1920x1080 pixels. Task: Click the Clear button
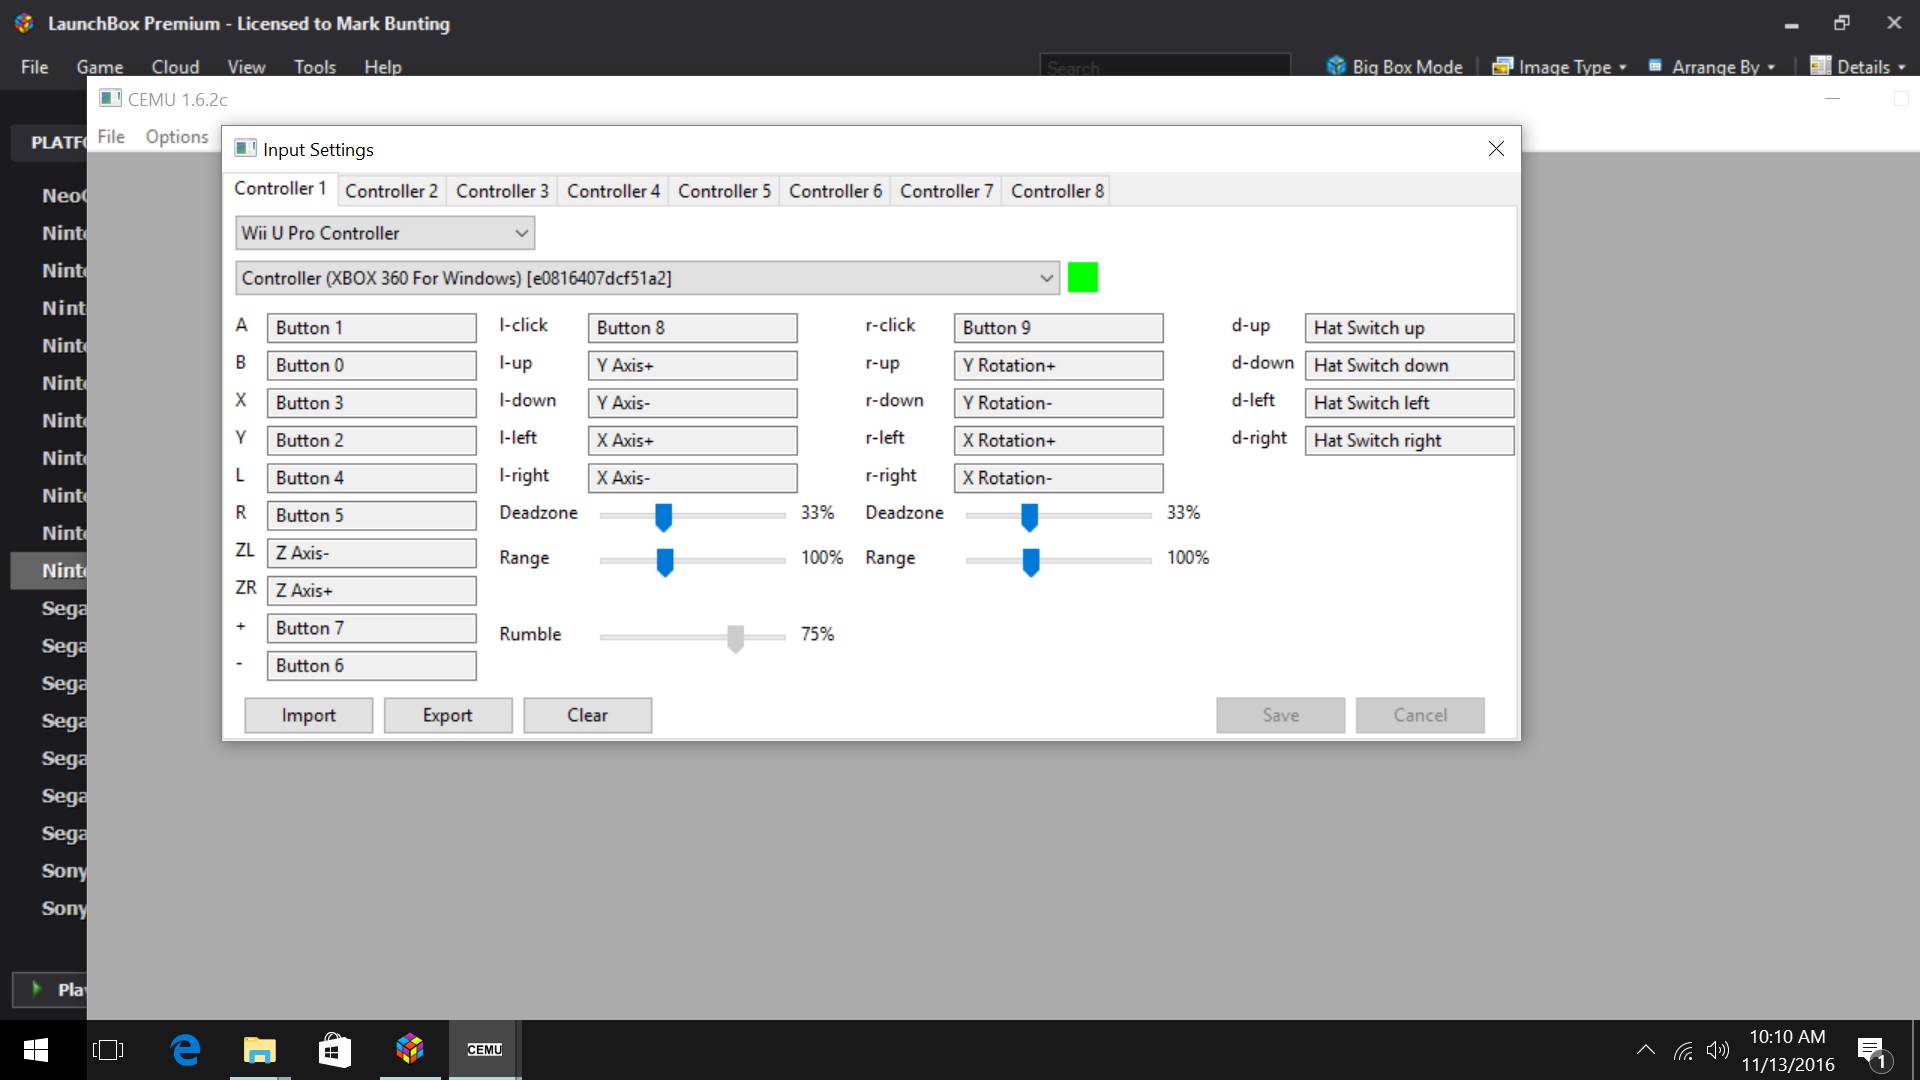pos(587,715)
